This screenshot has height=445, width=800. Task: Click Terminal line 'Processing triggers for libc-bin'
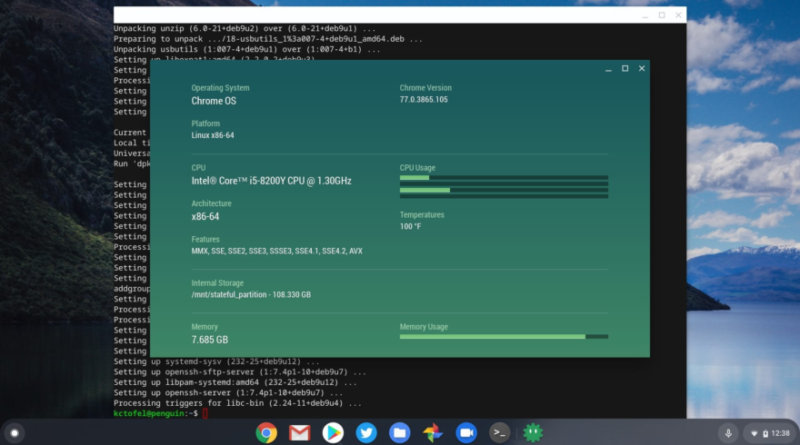(237, 403)
